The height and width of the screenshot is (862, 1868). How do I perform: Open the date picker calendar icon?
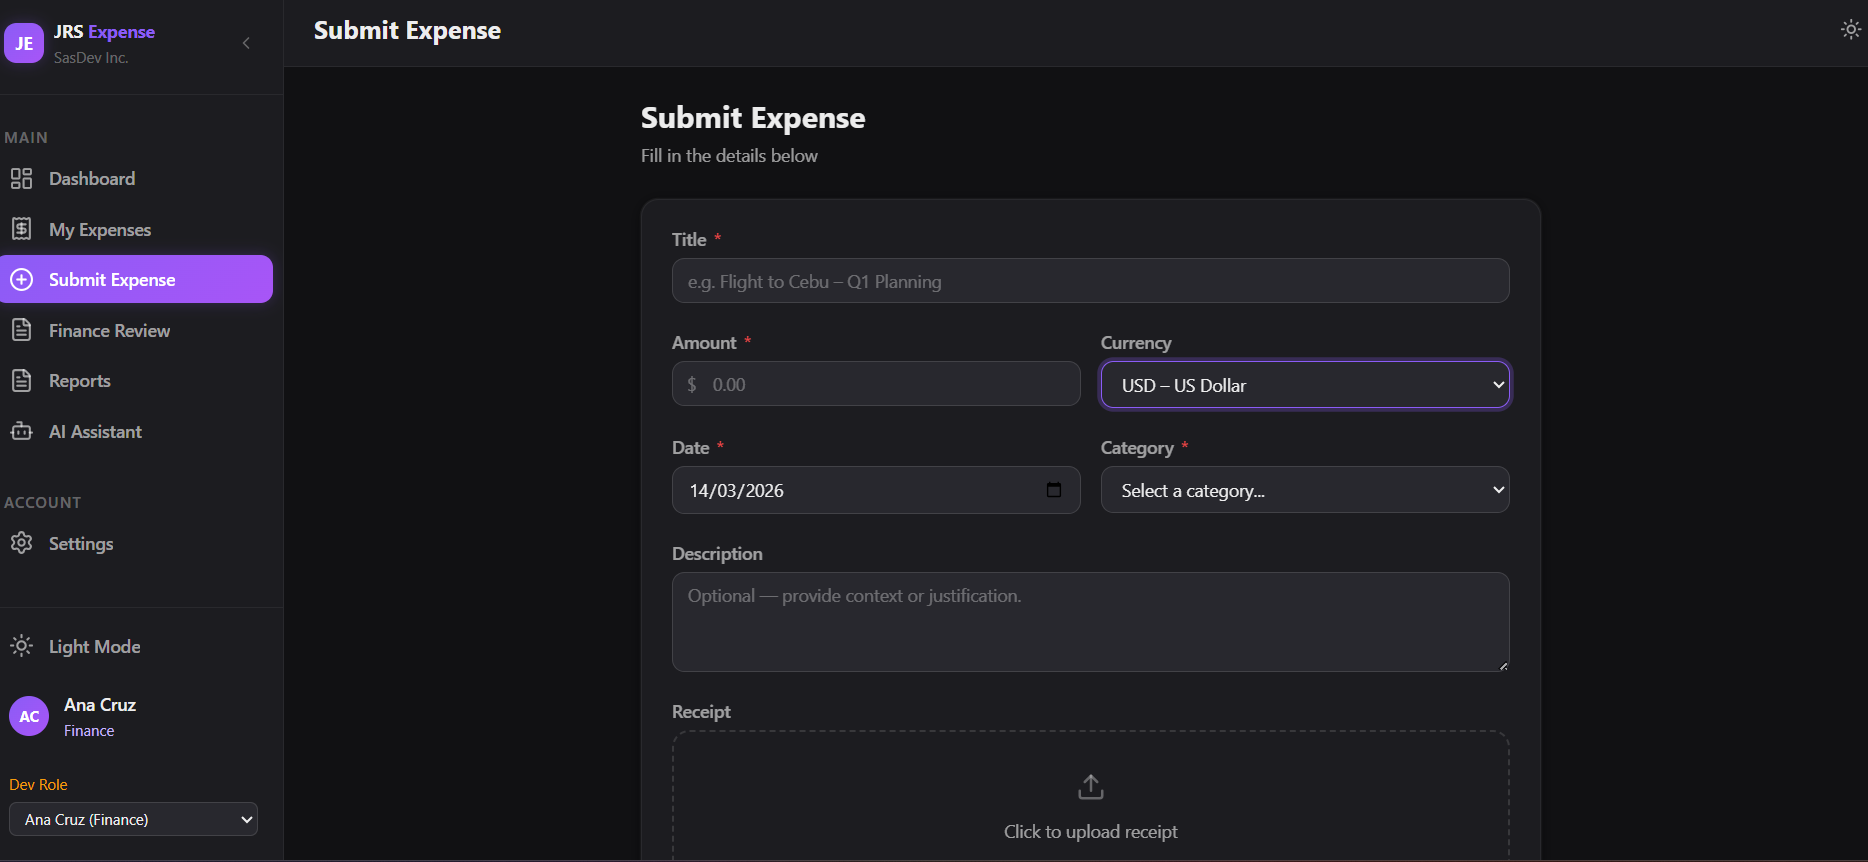[1054, 490]
